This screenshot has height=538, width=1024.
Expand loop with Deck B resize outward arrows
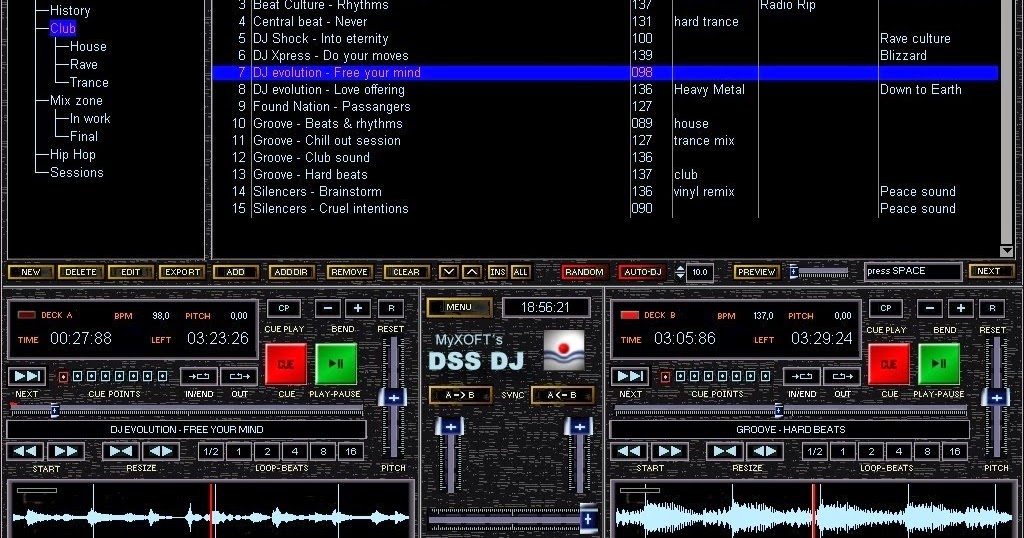pyautogui.click(x=764, y=451)
